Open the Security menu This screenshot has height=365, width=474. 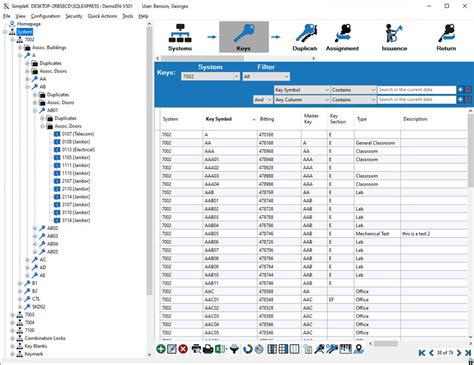pos(74,16)
